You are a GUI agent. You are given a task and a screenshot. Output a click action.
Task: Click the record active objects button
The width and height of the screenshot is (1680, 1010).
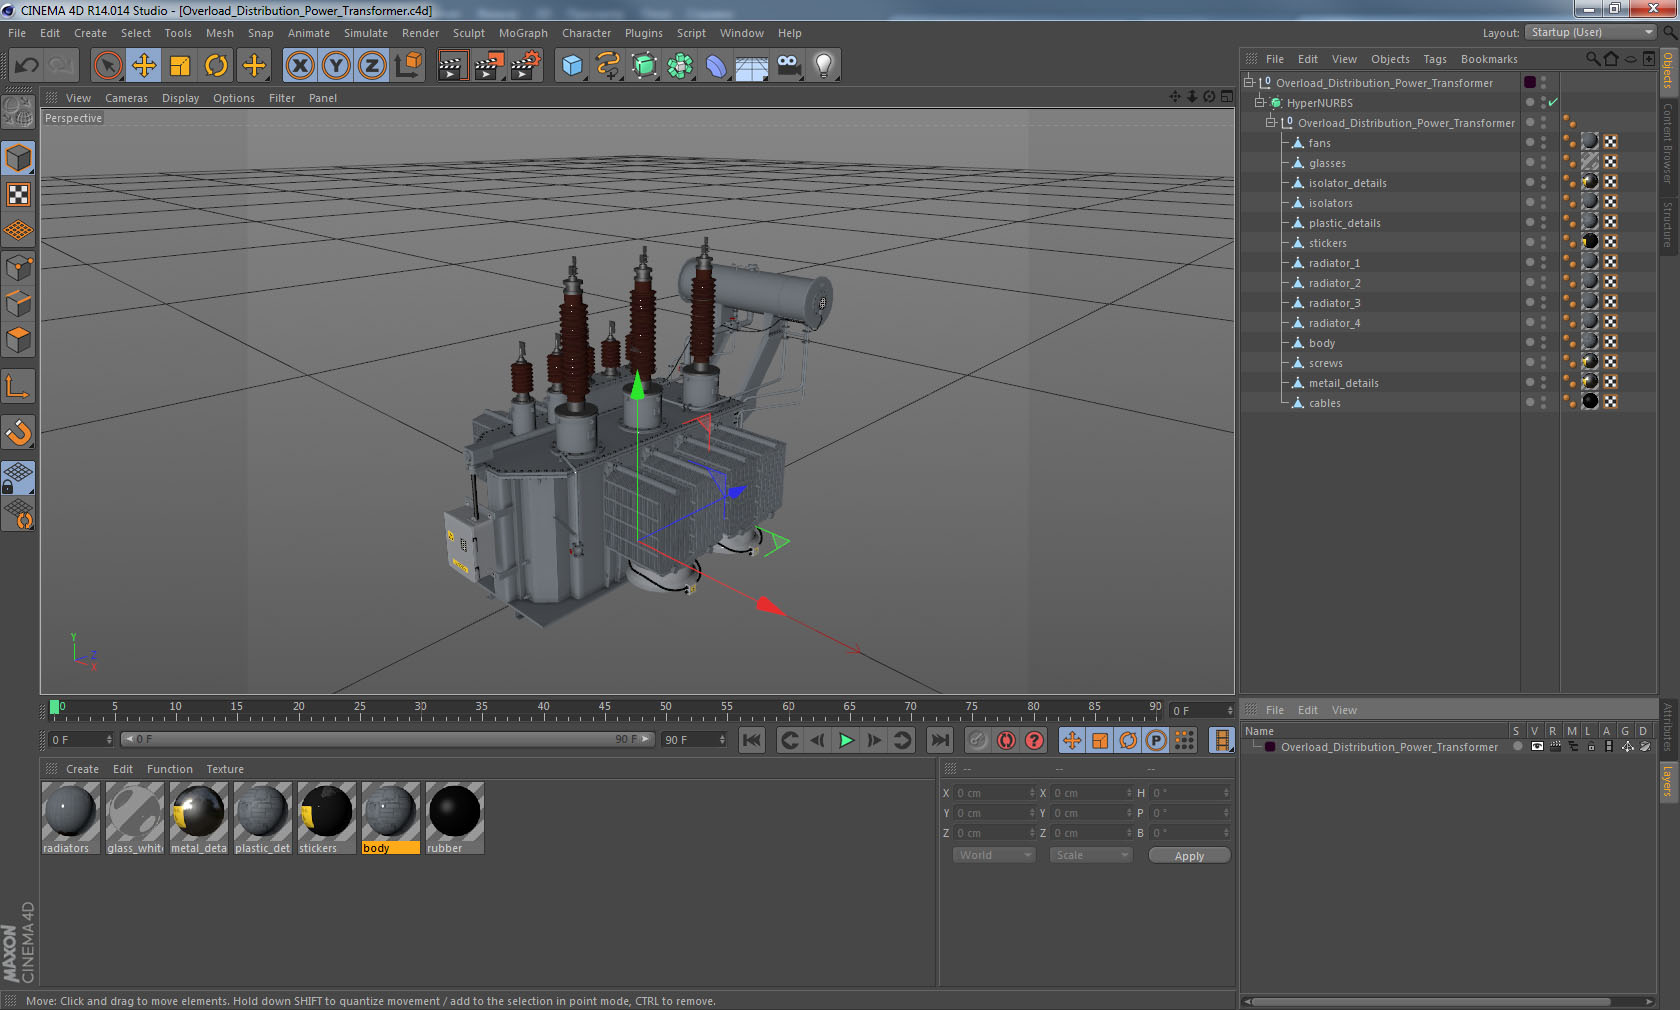[978, 740]
